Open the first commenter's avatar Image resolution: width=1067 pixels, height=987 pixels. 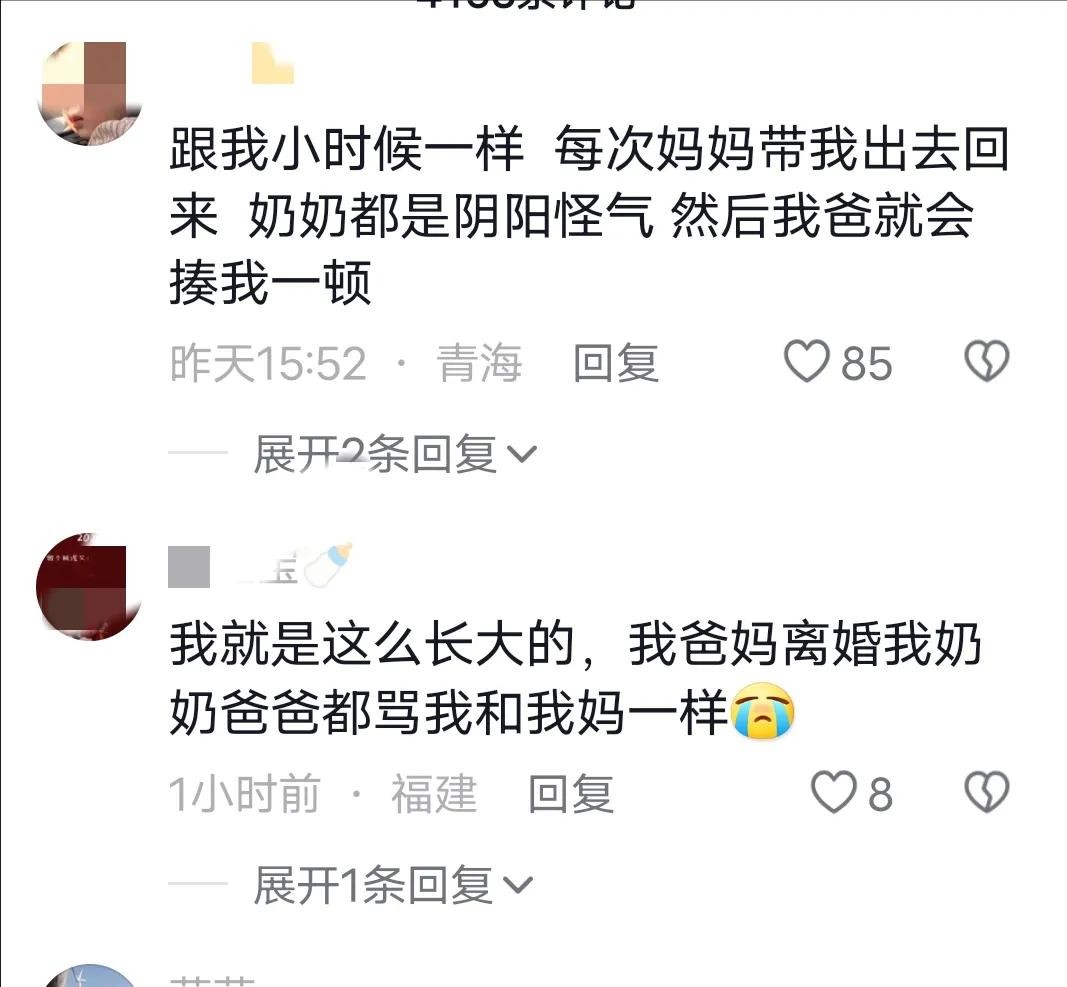tap(89, 93)
